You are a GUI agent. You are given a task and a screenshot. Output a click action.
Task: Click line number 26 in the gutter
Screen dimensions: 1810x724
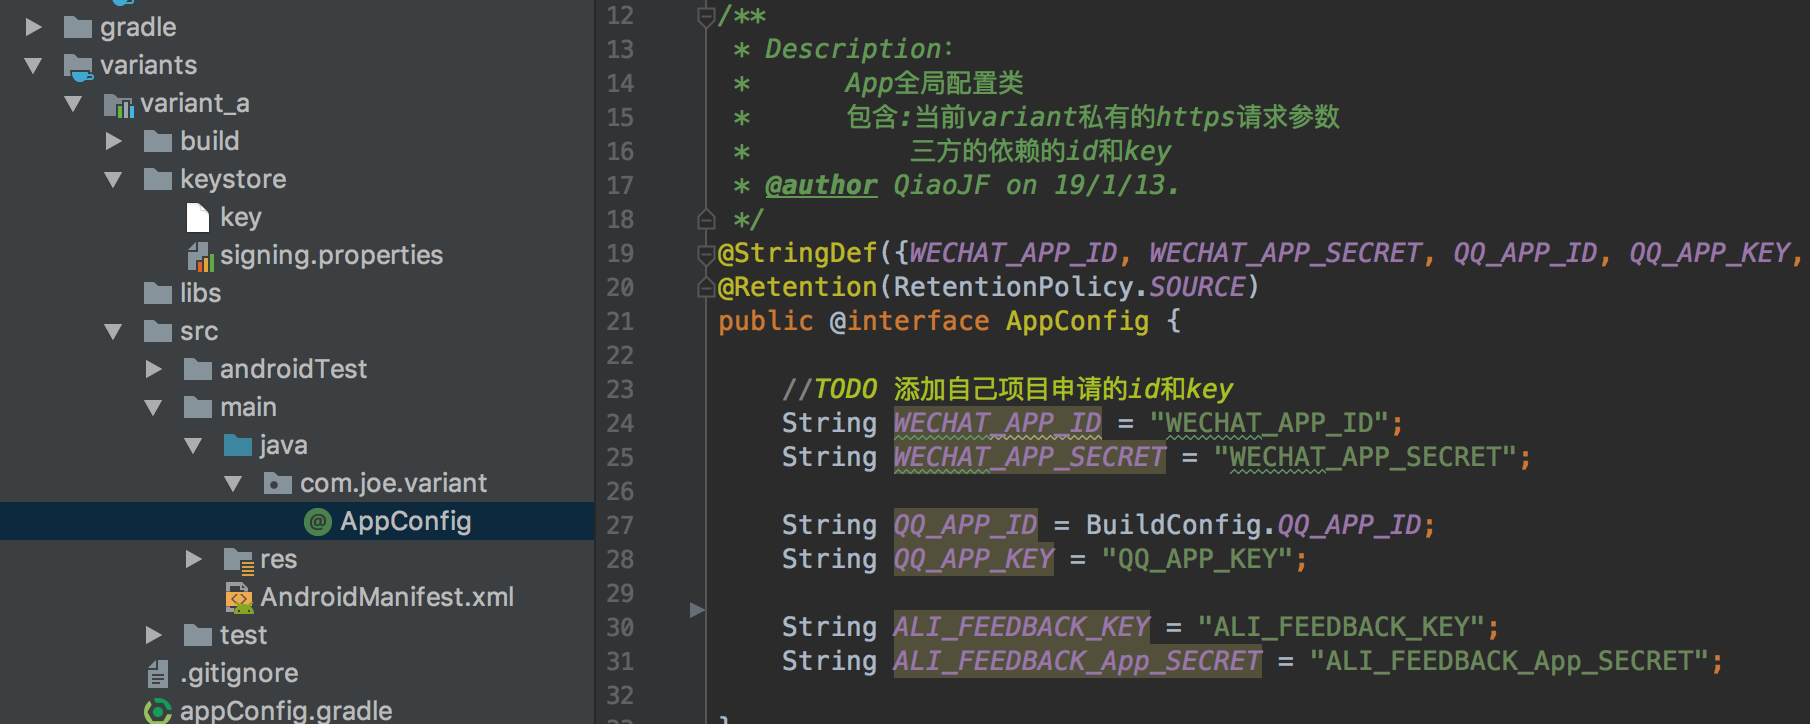coord(620,492)
